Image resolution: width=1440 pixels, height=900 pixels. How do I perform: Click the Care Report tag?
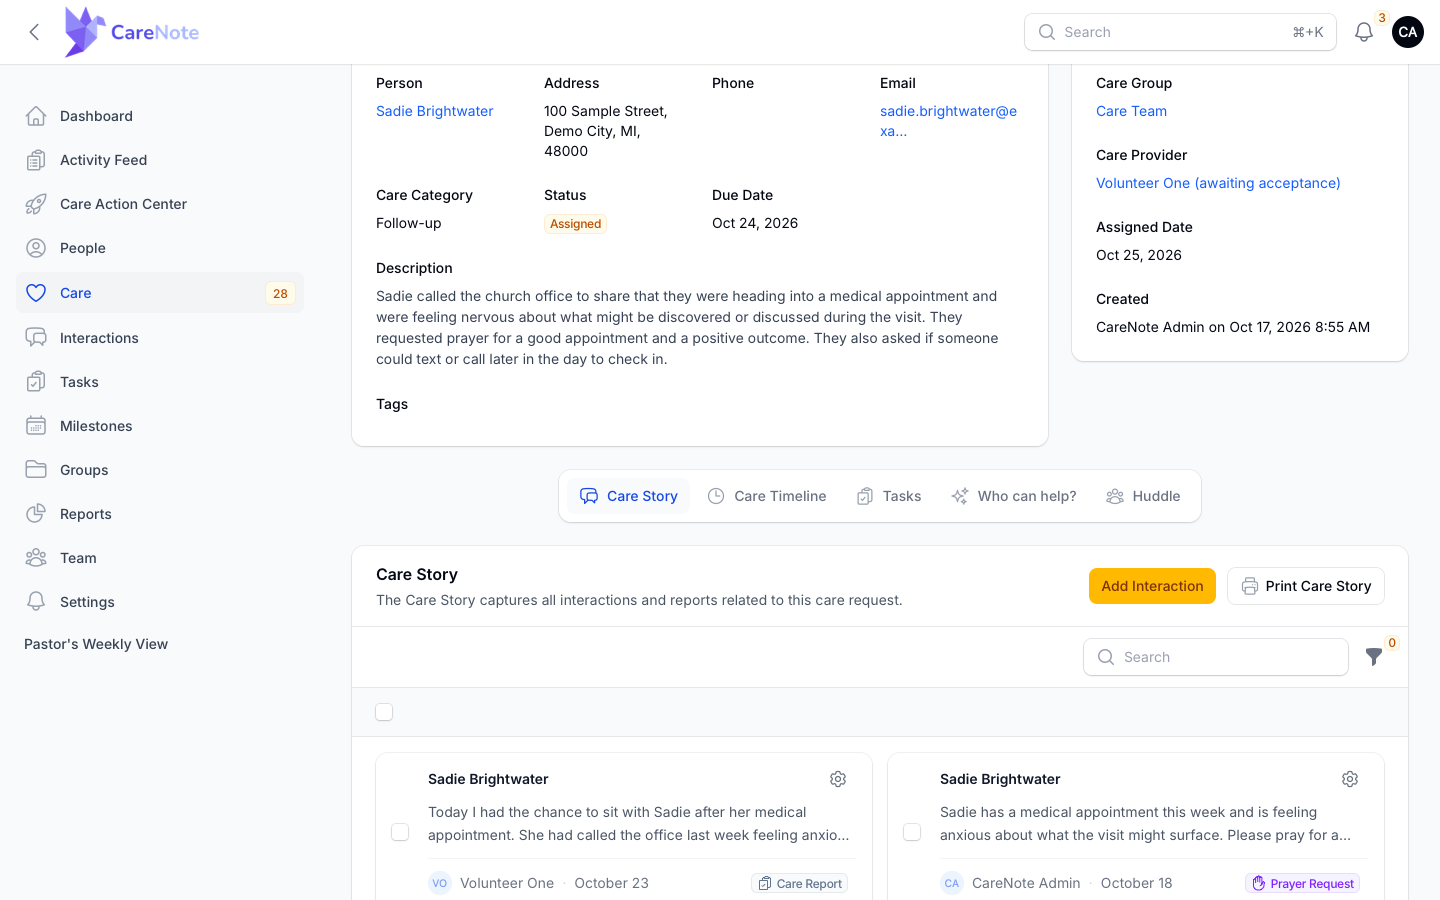(800, 883)
